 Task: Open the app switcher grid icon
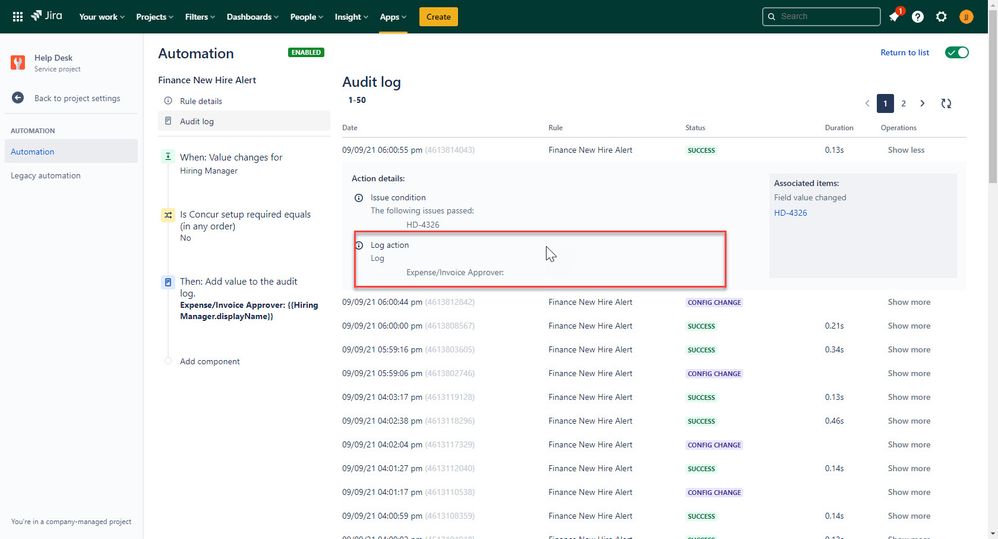click(x=18, y=17)
